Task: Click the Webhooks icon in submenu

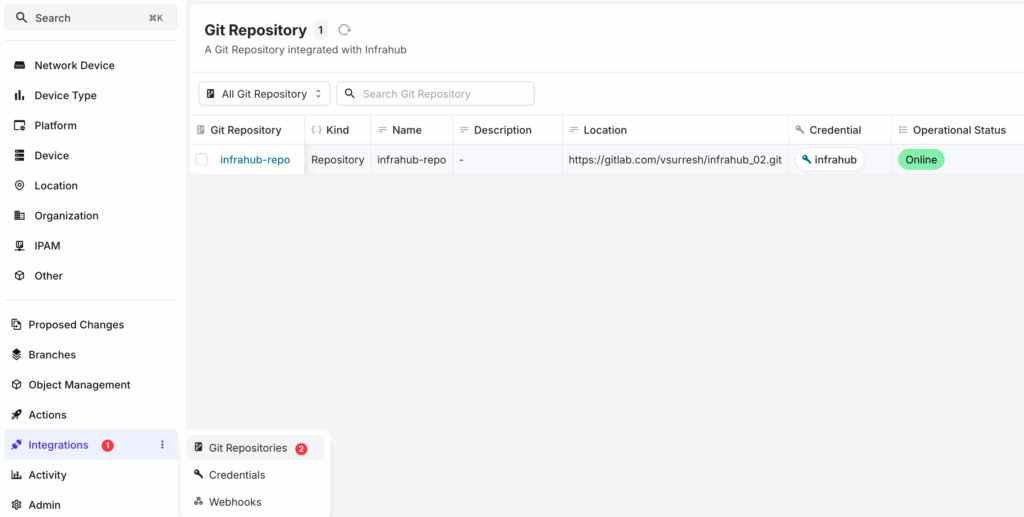Action: click(199, 502)
